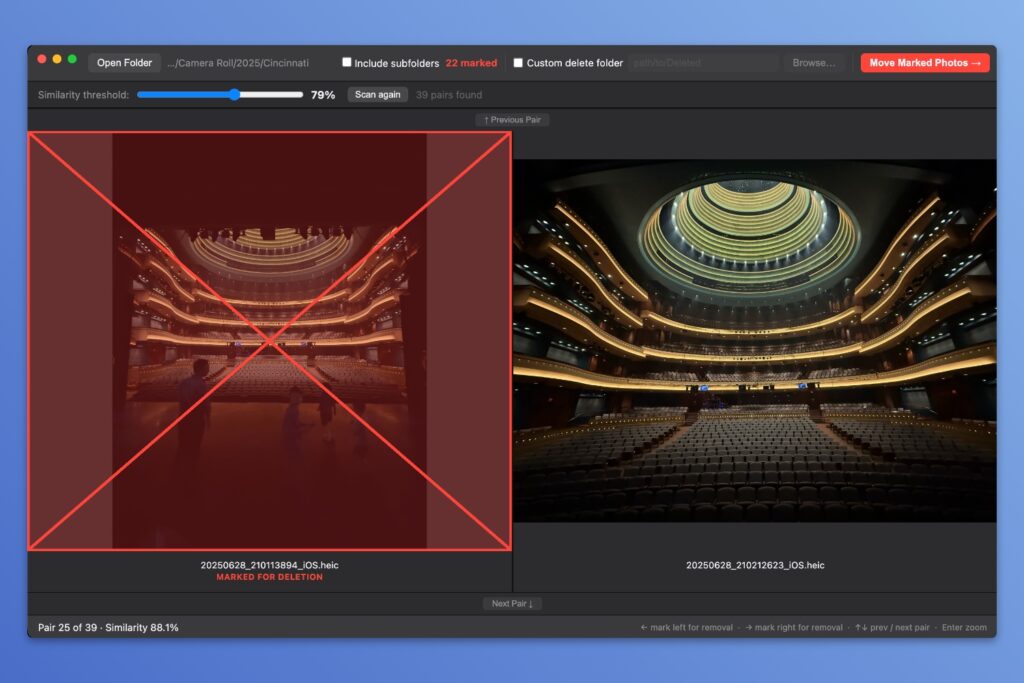
Task: Click Move Marked Photos red button
Action: pos(925,63)
